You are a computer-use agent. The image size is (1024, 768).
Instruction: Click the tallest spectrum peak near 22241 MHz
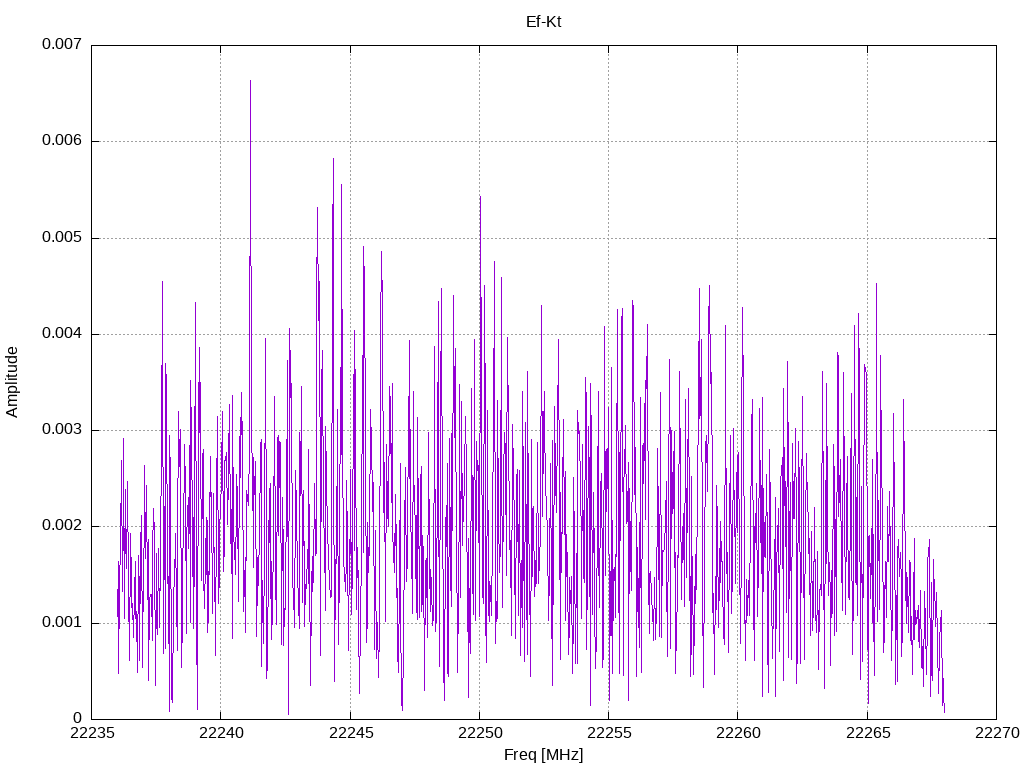coord(250,82)
